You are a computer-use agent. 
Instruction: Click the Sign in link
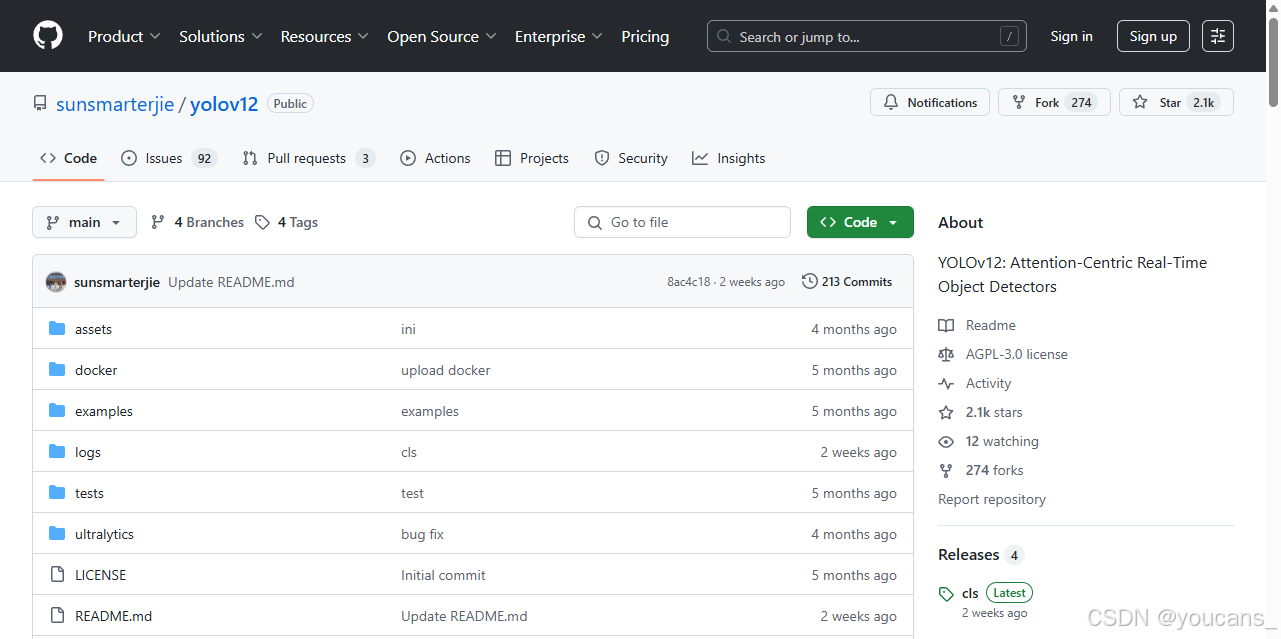pyautogui.click(x=1072, y=36)
